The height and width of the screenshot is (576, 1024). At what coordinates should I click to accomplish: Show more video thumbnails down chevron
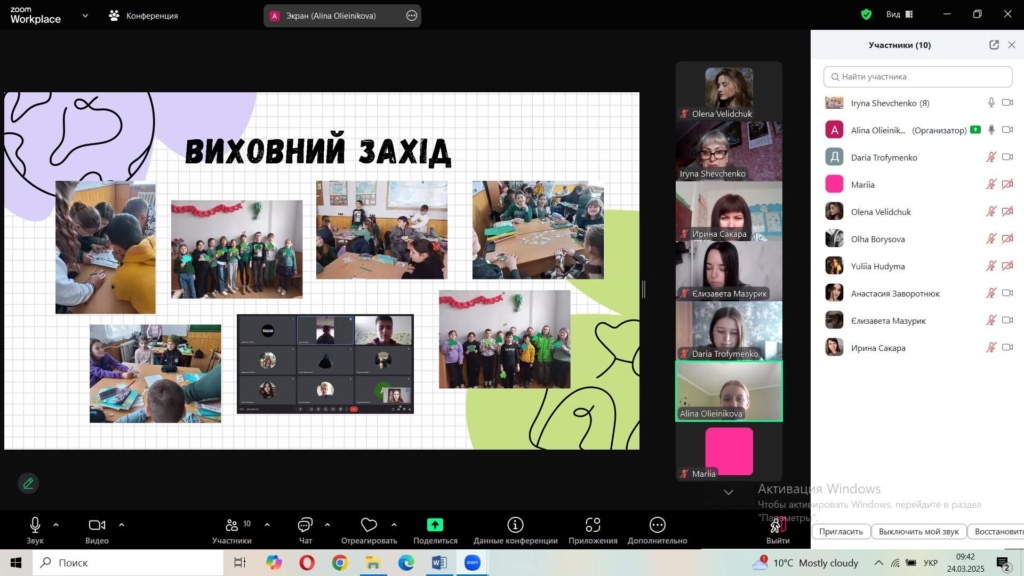728,492
